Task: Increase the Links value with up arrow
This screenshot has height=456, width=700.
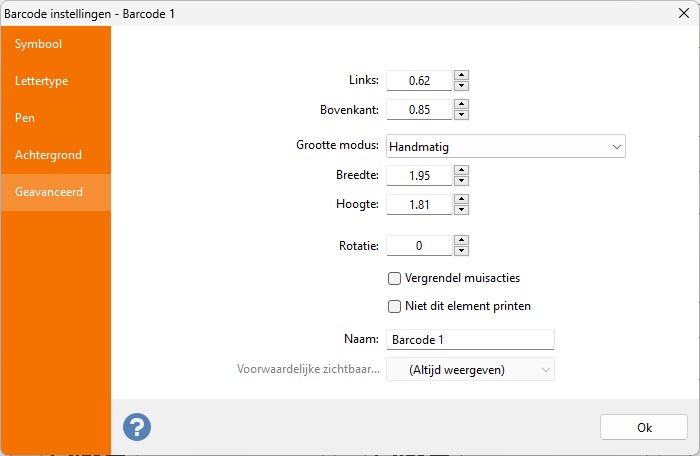Action: click(461, 75)
